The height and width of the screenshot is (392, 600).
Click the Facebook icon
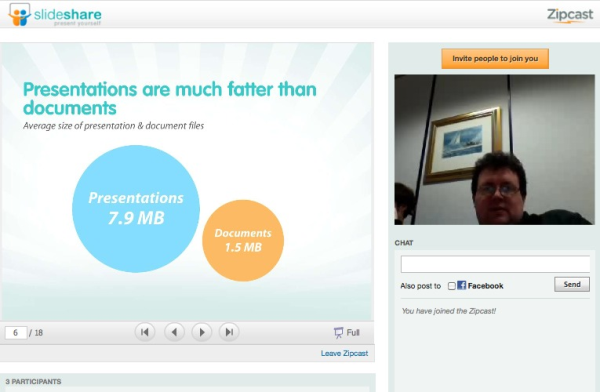(x=461, y=285)
